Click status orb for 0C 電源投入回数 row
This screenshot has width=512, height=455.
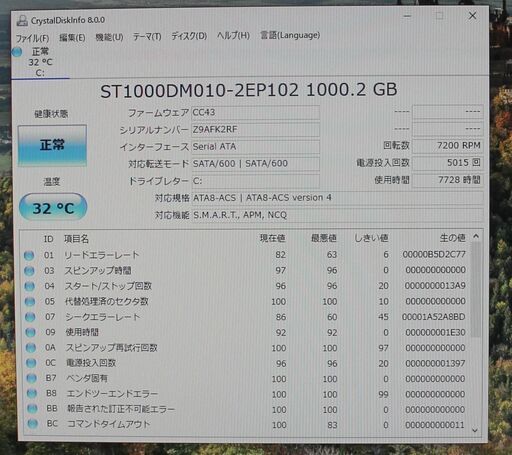31,363
